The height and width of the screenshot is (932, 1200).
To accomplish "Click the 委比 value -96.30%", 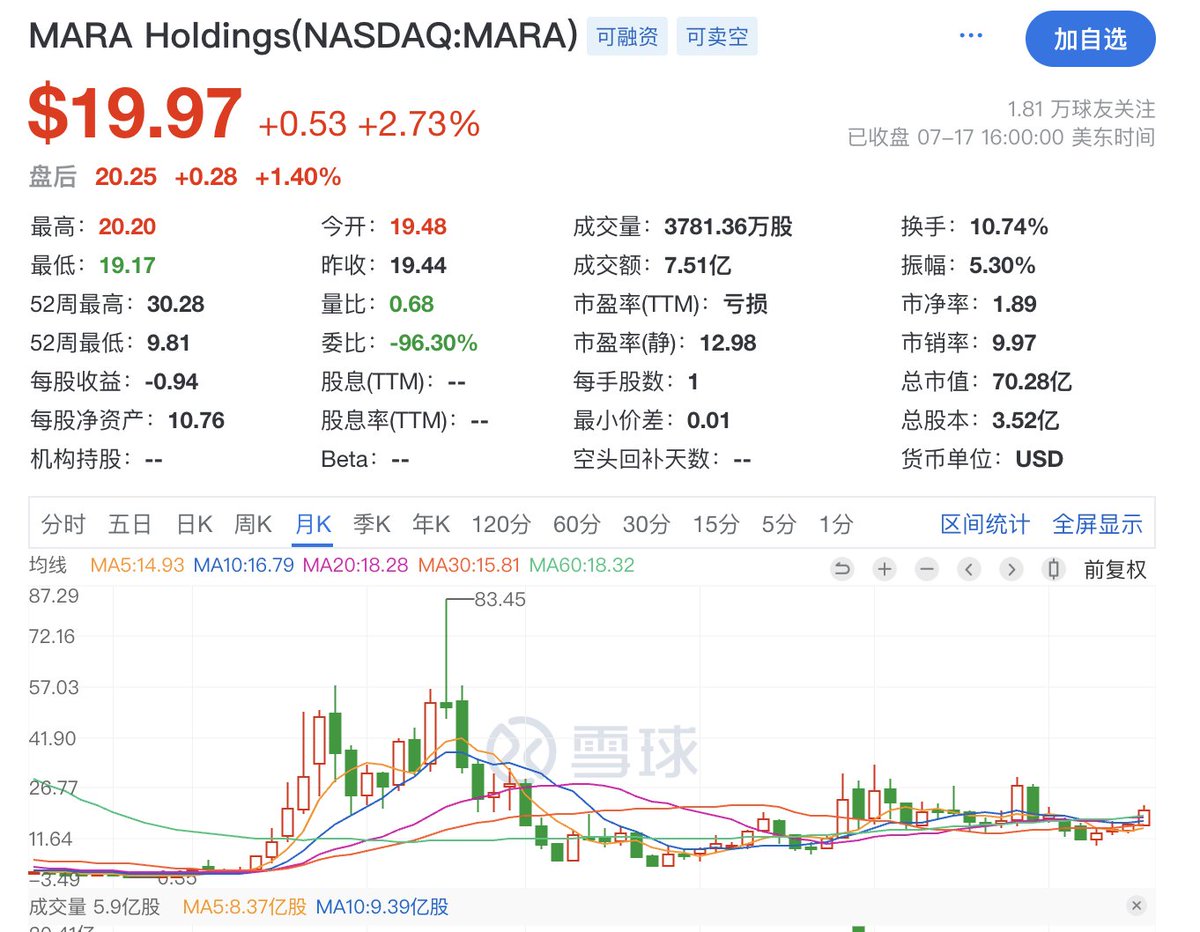I will point(433,343).
